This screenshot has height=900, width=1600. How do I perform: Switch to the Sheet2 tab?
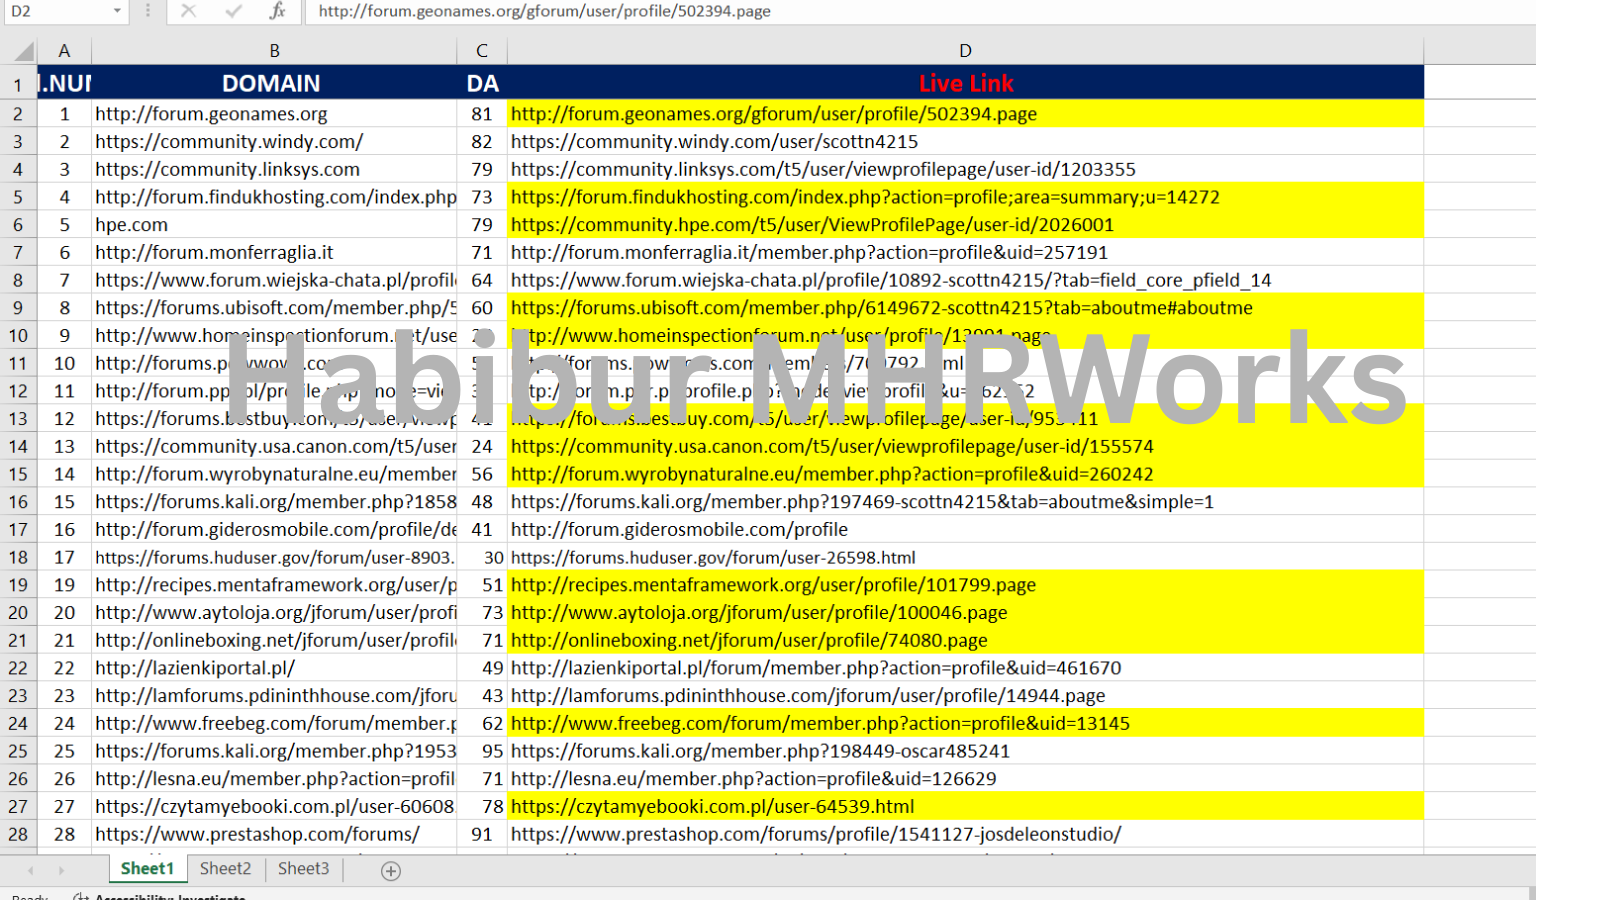click(225, 869)
